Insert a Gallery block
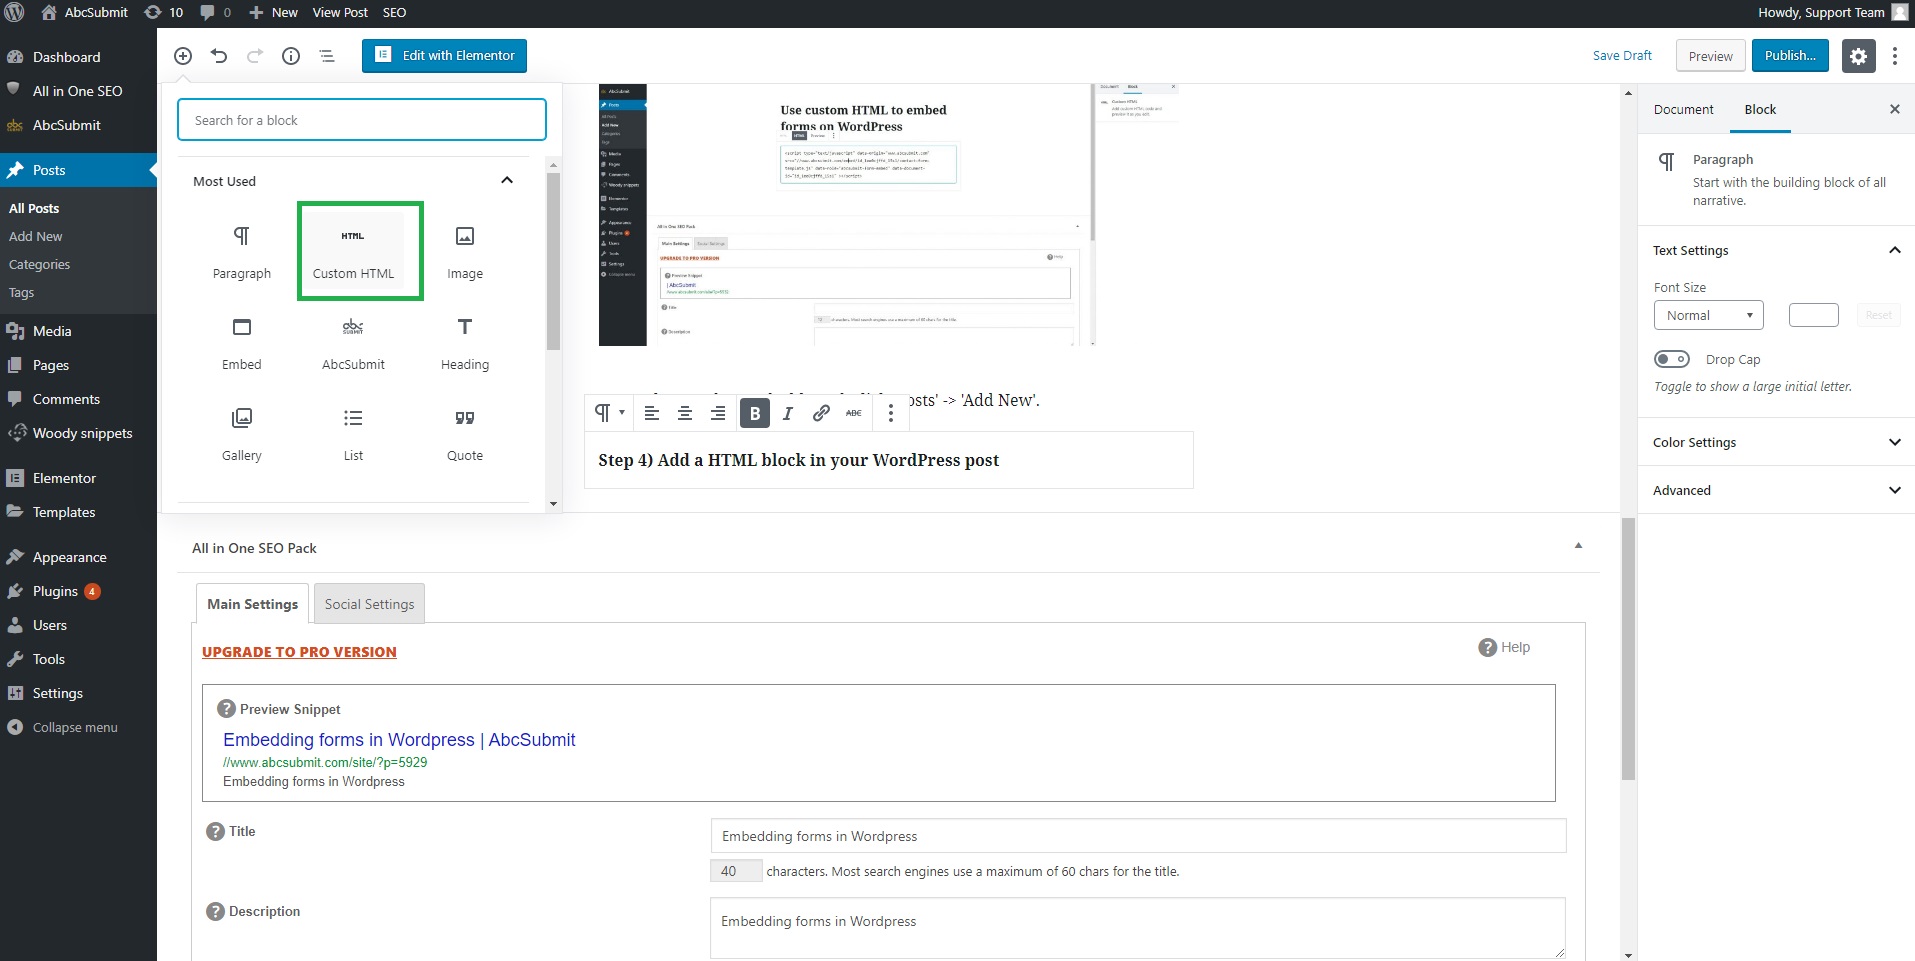 coord(241,432)
